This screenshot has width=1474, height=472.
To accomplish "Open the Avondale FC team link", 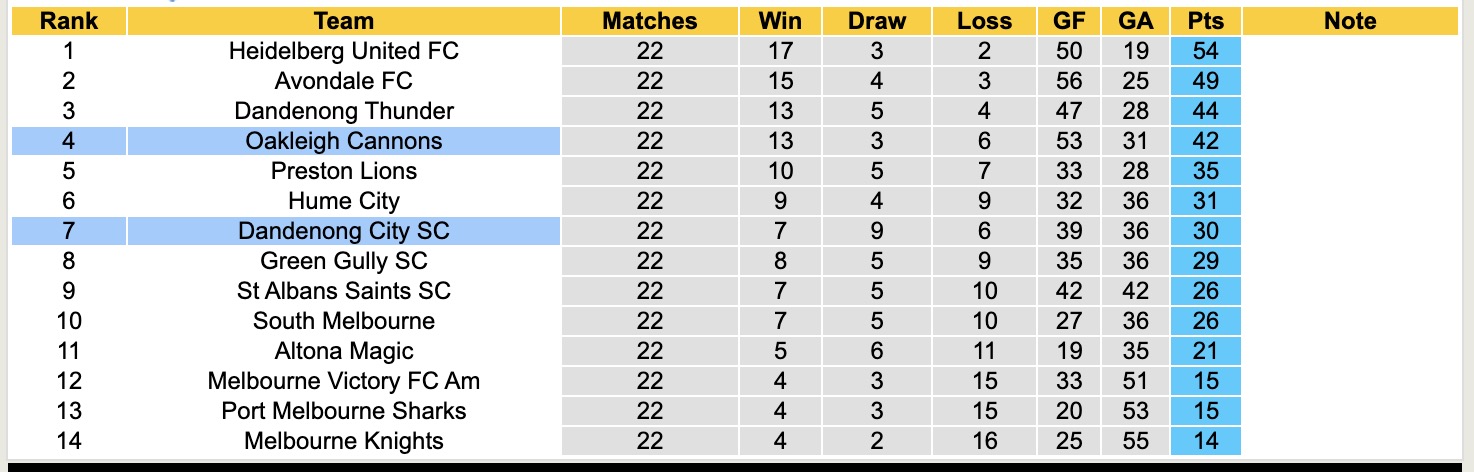I will click(343, 81).
